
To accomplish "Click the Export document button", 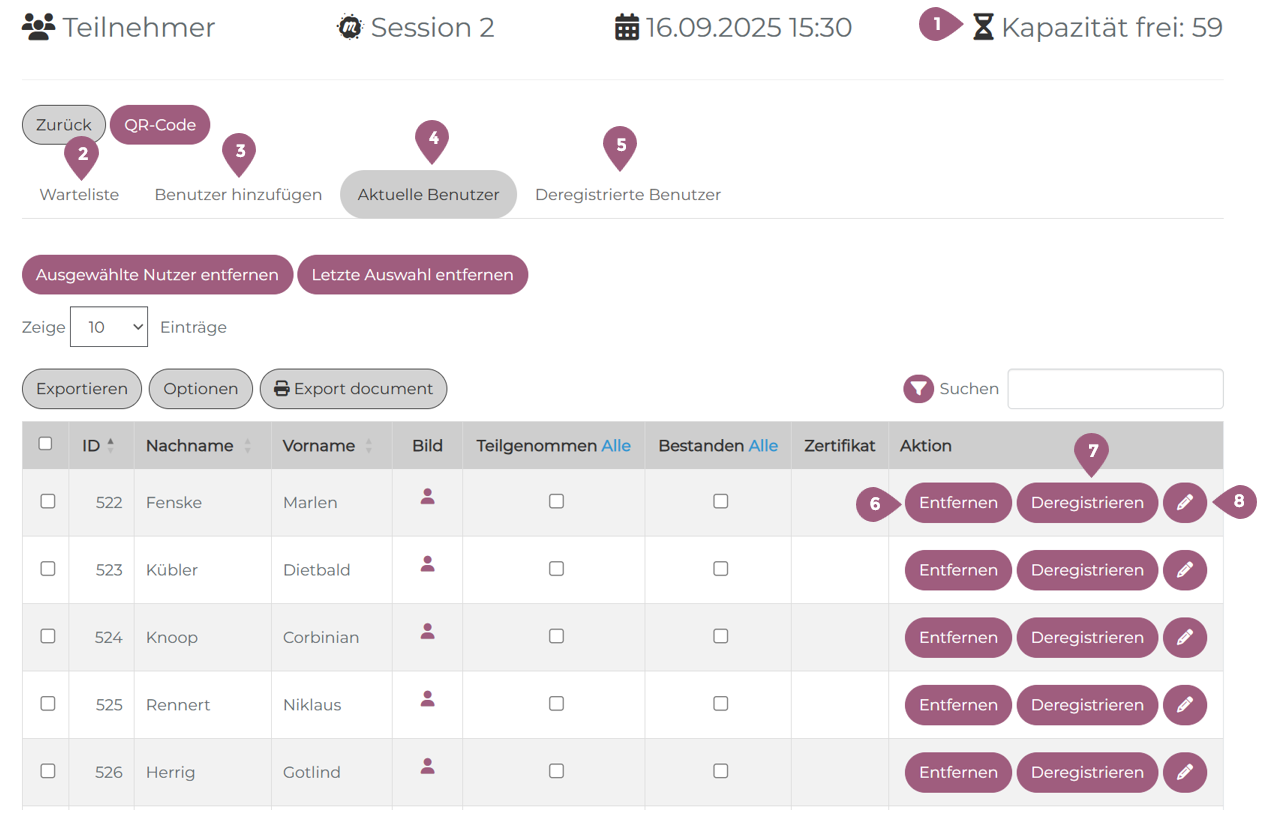I will click(x=353, y=389).
